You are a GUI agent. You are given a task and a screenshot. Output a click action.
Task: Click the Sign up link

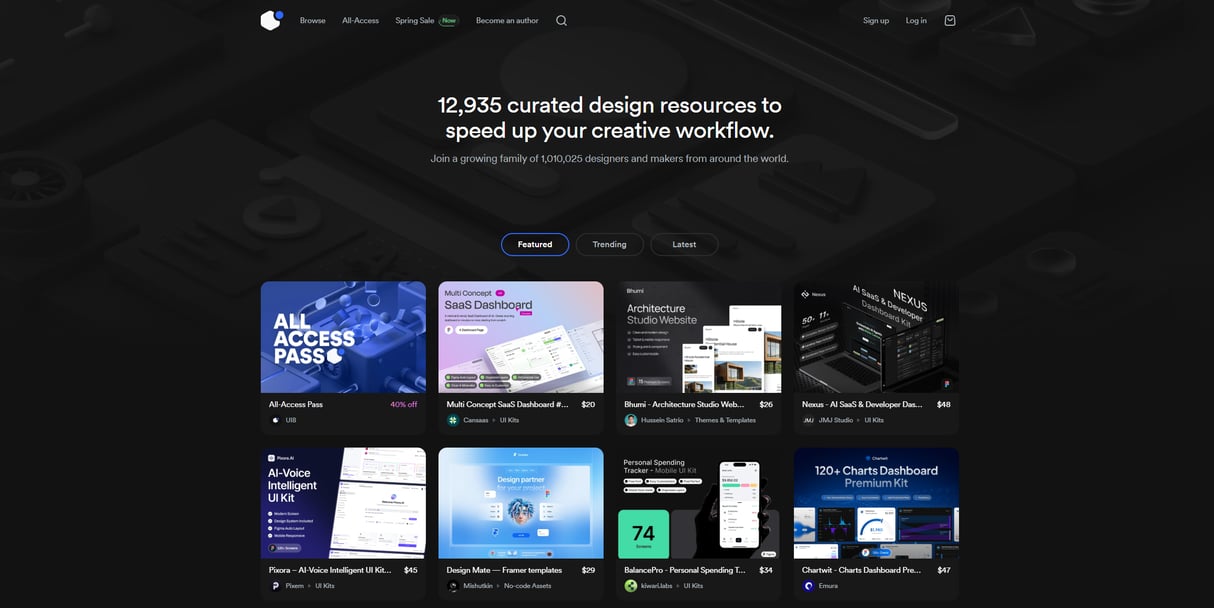pos(876,20)
